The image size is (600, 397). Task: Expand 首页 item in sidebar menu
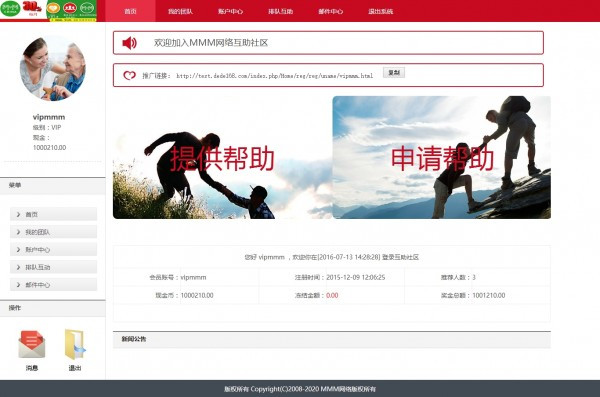[x=54, y=214]
